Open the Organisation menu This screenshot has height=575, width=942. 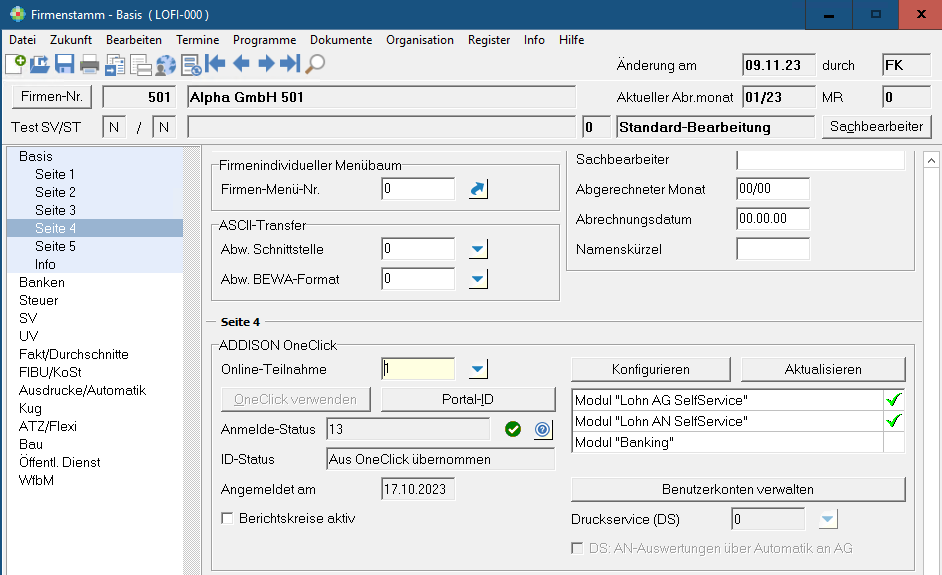click(420, 40)
